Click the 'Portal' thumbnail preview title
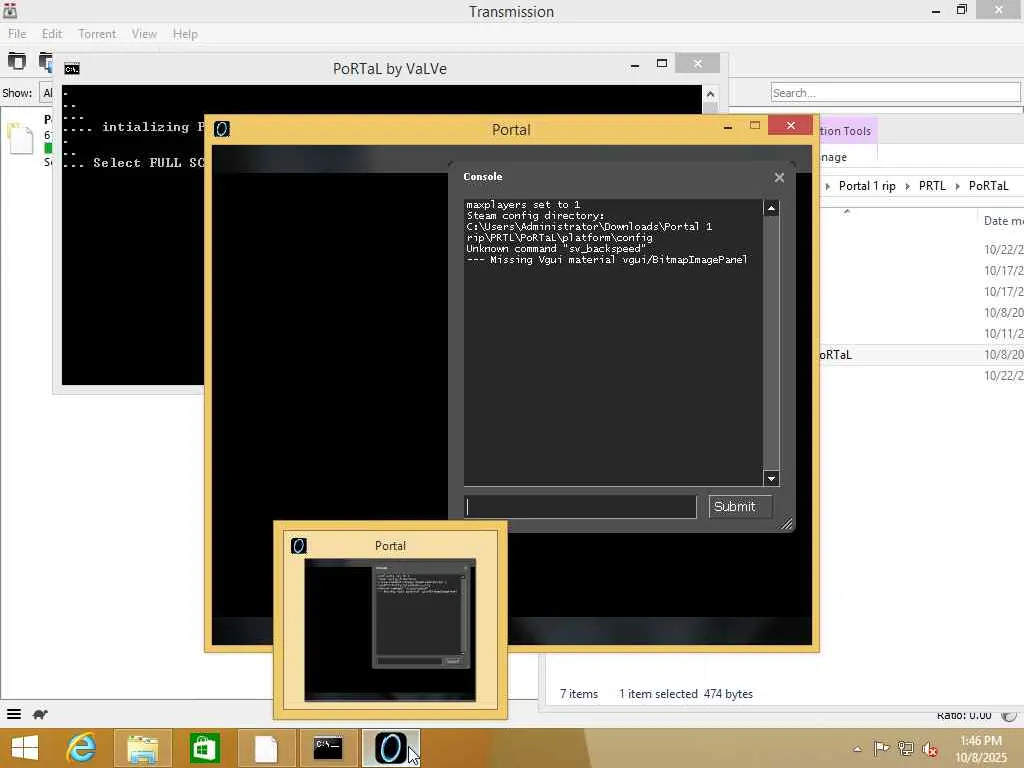1024x768 pixels. (390, 546)
